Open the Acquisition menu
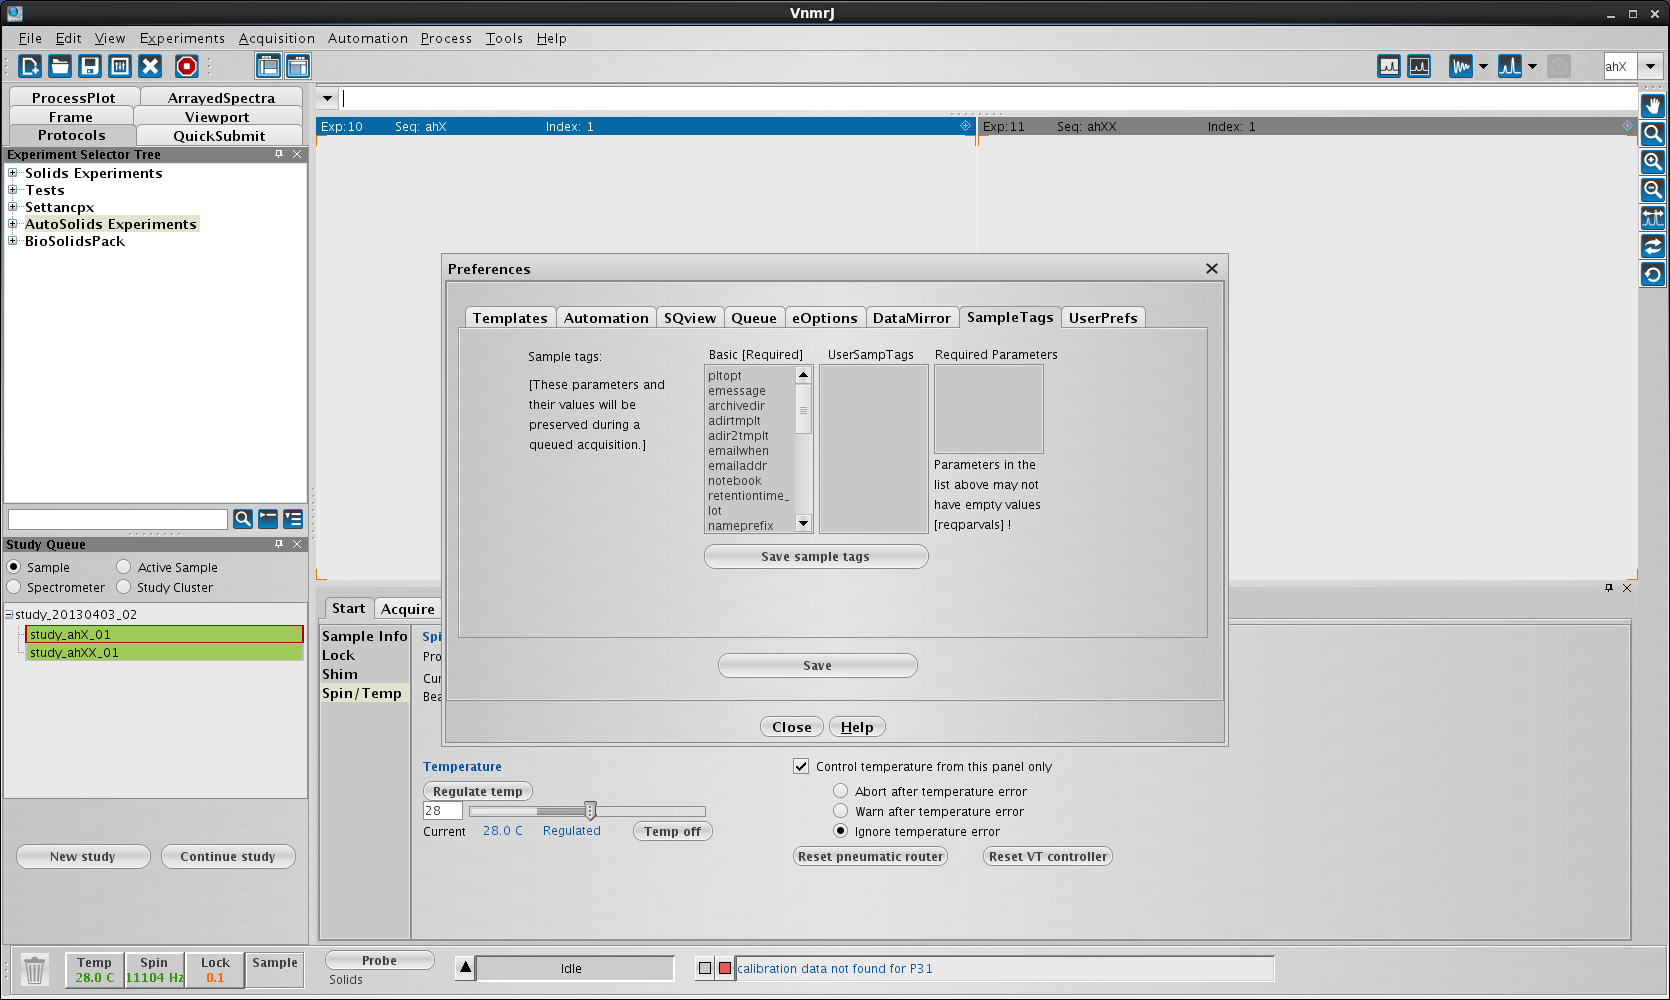The image size is (1670, 1000). [276, 38]
